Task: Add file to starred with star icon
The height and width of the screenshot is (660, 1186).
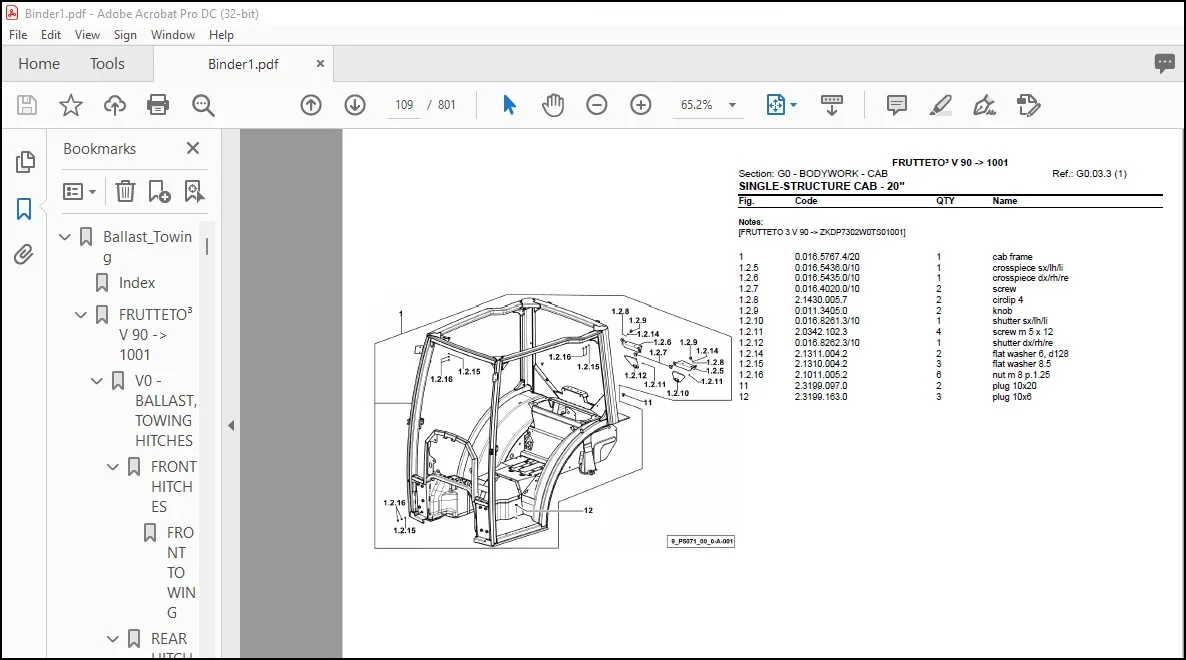Action: (70, 105)
